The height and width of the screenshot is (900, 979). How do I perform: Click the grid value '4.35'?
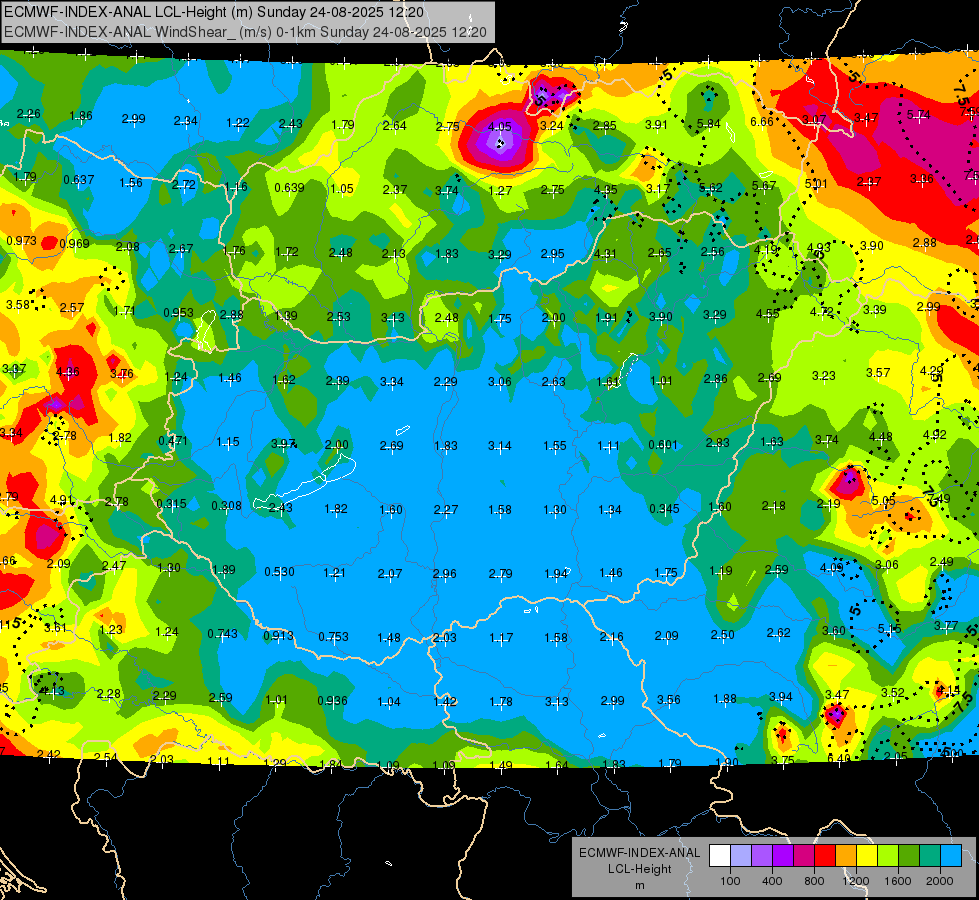pos(605,189)
